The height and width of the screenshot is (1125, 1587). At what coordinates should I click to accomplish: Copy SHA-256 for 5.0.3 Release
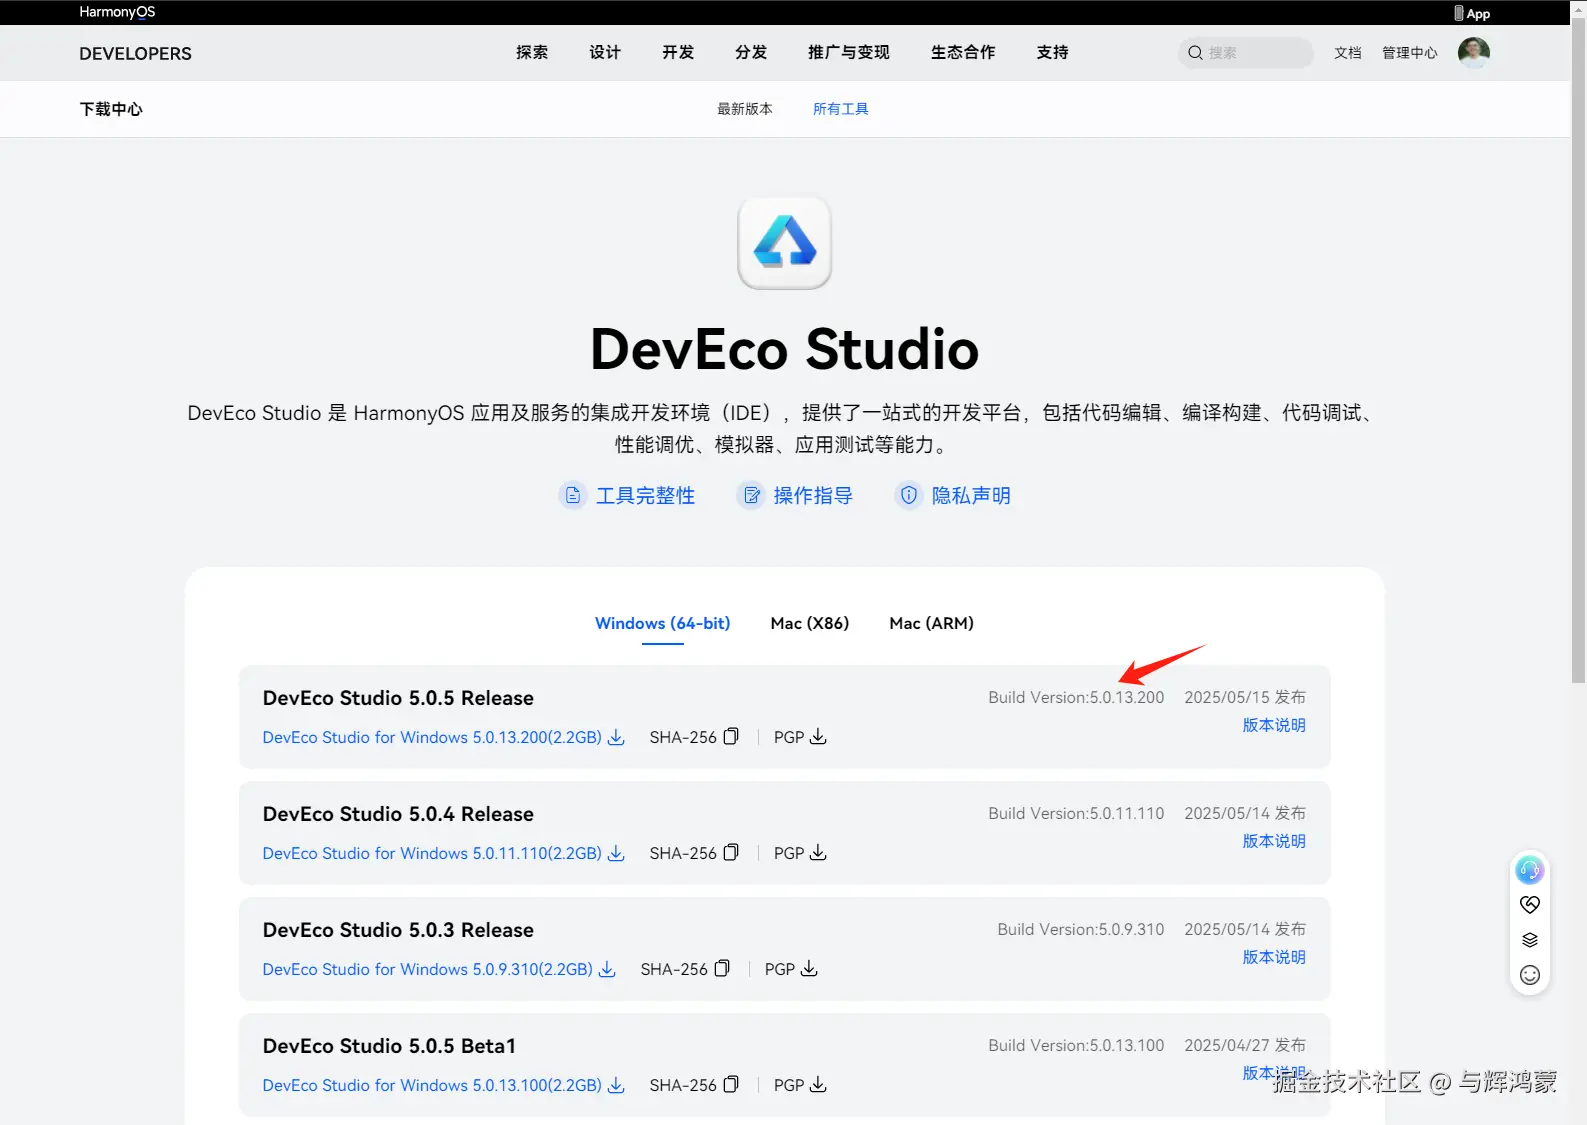pyautogui.click(x=722, y=969)
